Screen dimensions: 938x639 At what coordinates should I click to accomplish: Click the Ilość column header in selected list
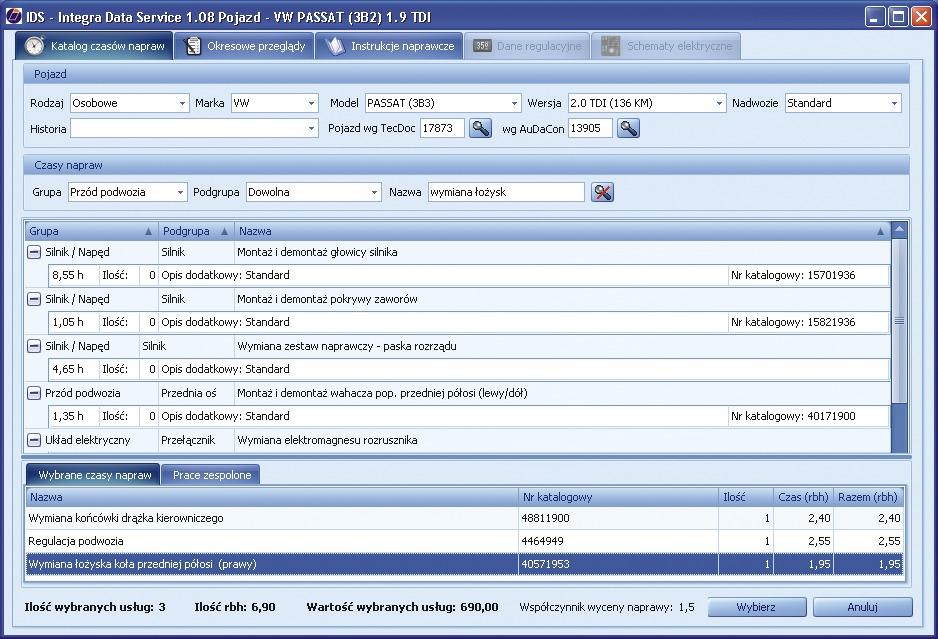(x=746, y=497)
